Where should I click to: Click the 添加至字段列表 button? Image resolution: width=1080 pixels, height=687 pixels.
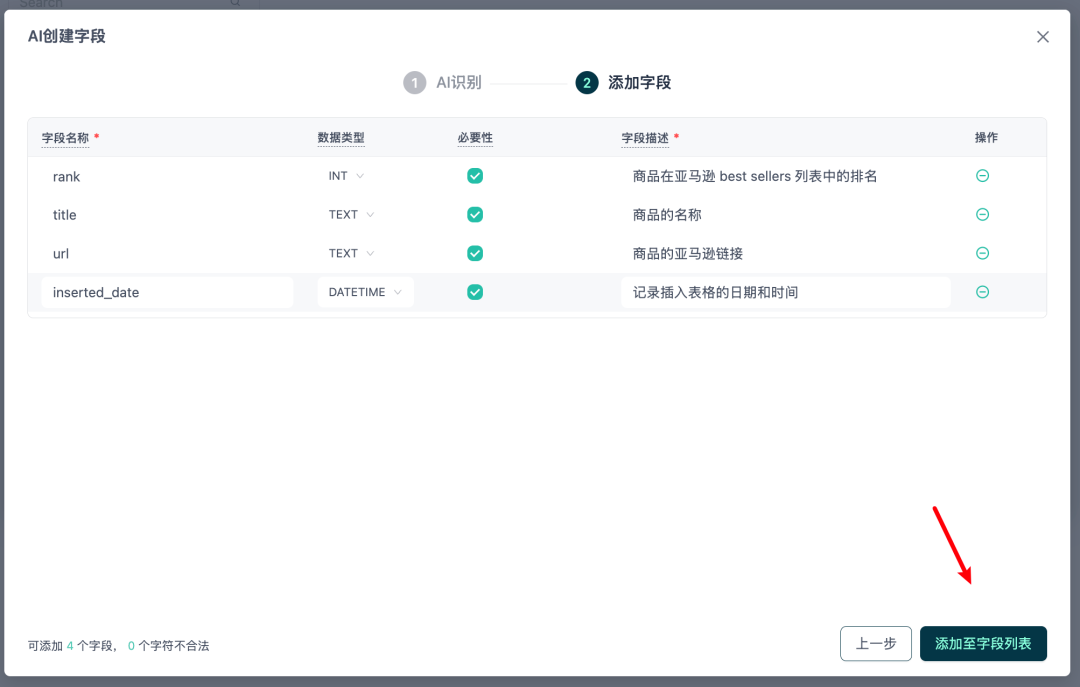click(x=982, y=644)
